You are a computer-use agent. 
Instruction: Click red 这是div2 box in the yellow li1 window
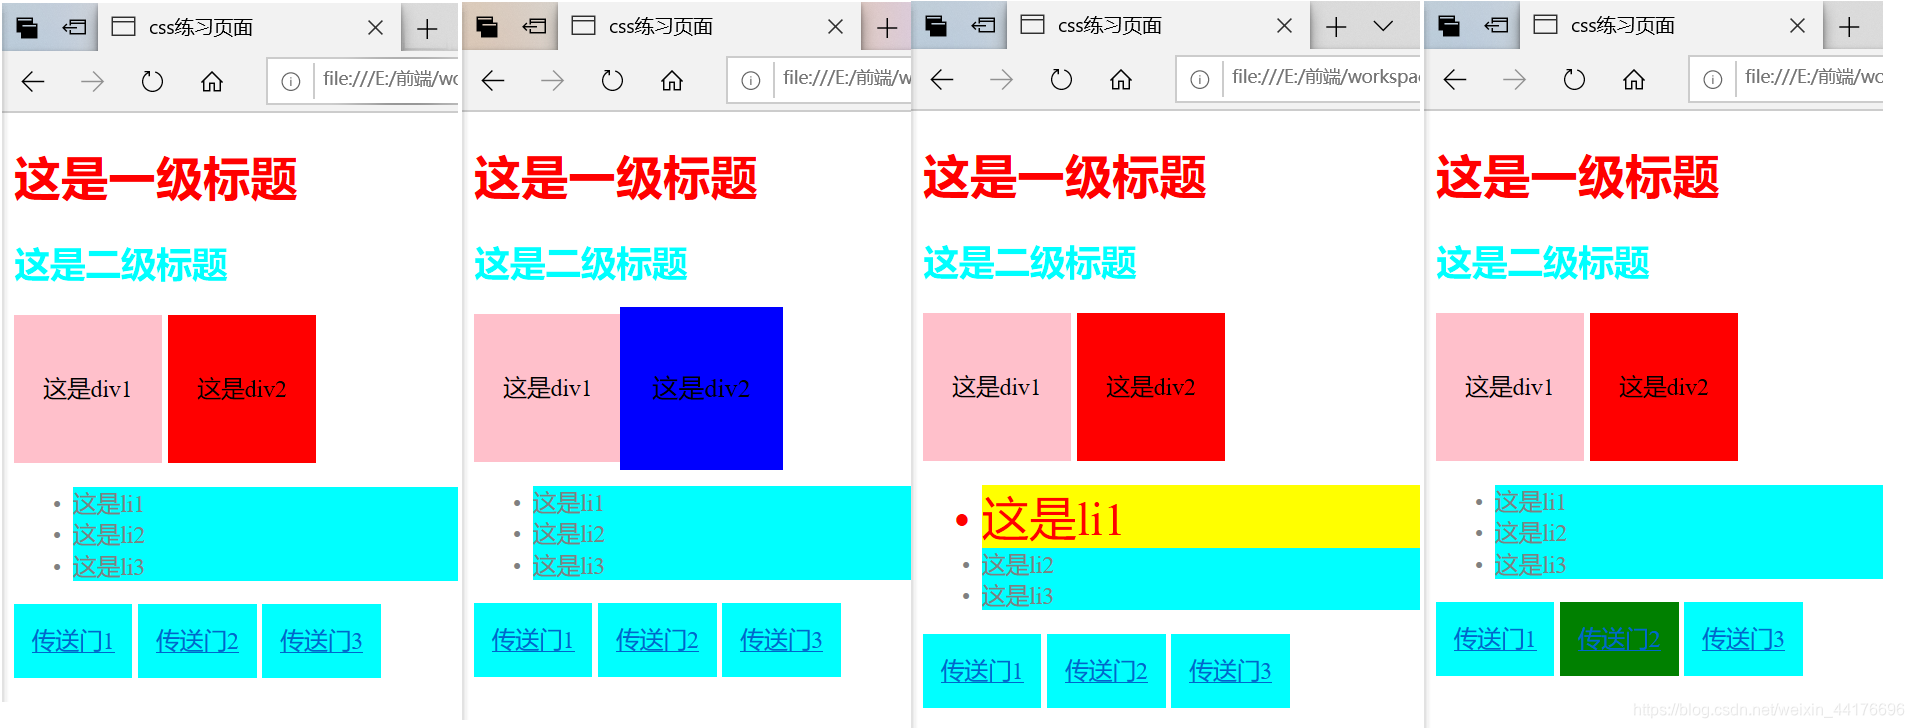pos(1151,387)
